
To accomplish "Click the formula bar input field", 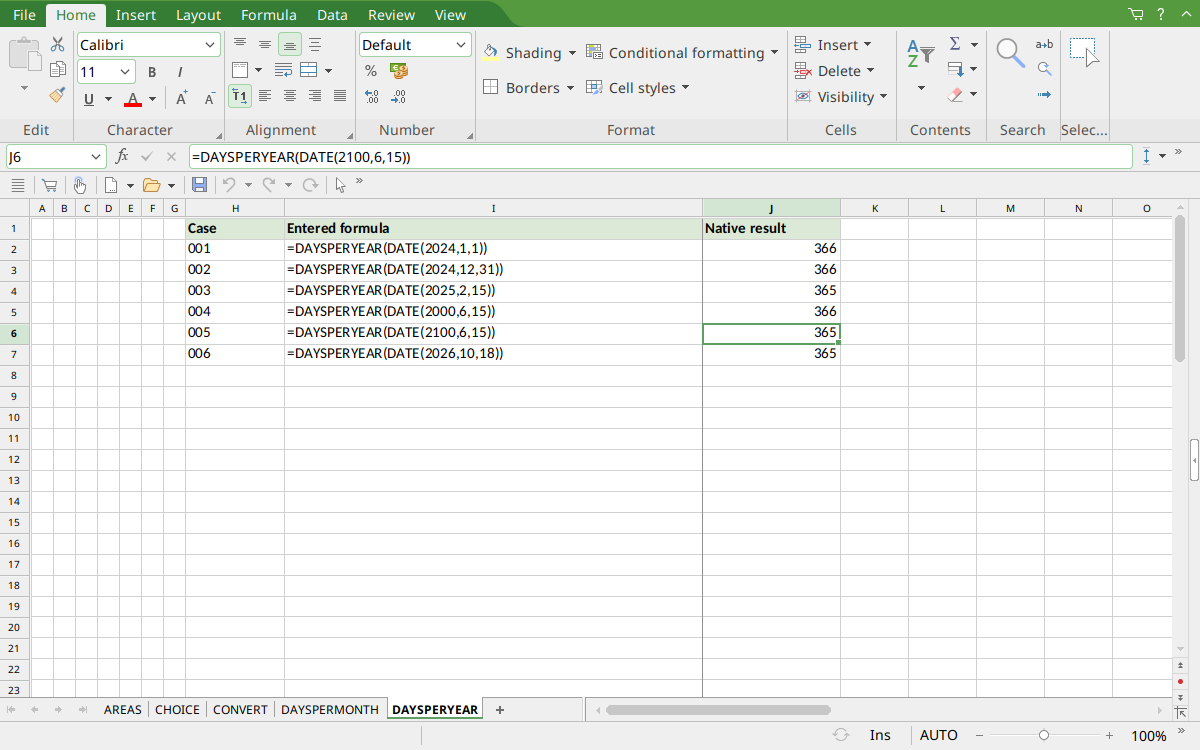I will point(660,157).
